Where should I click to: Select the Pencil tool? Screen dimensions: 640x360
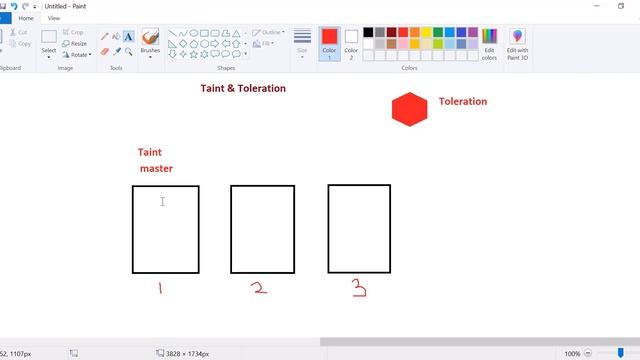[104, 37]
